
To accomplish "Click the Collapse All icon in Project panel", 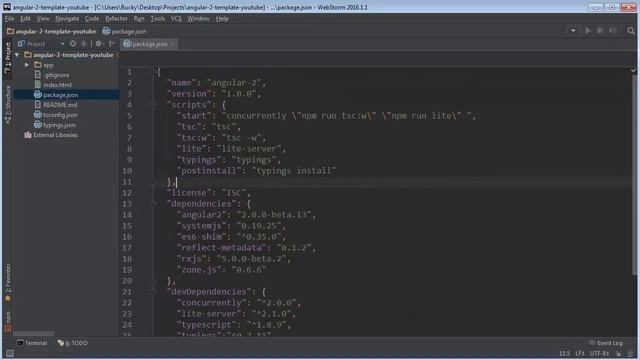I will pos(84,44).
